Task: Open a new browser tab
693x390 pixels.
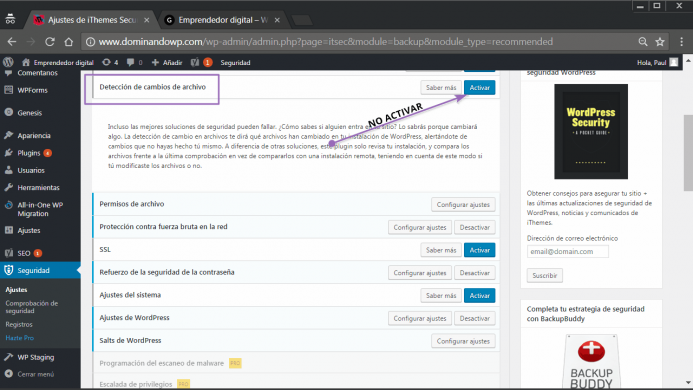Action: [x=302, y=20]
